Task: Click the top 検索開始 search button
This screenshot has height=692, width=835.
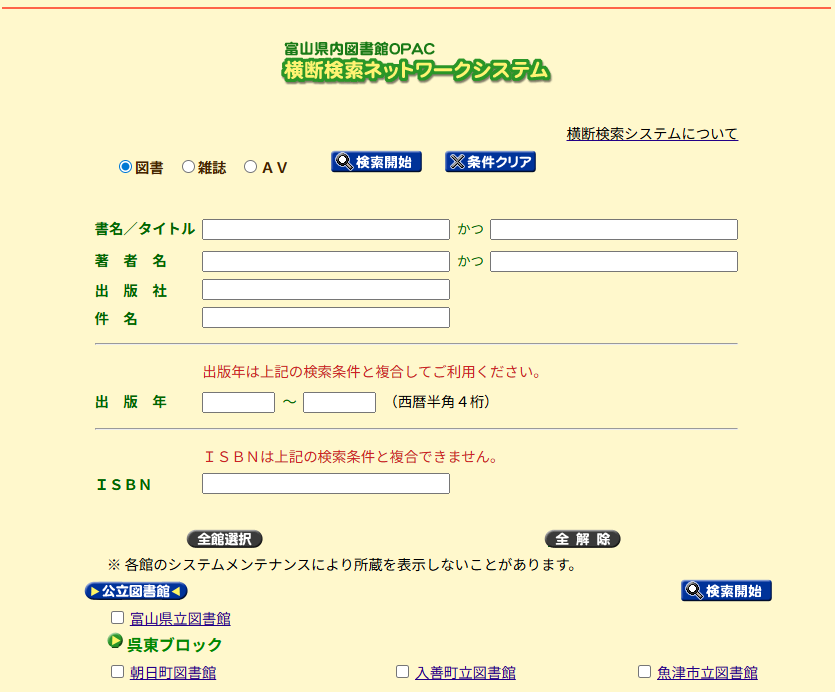Action: pos(376,162)
